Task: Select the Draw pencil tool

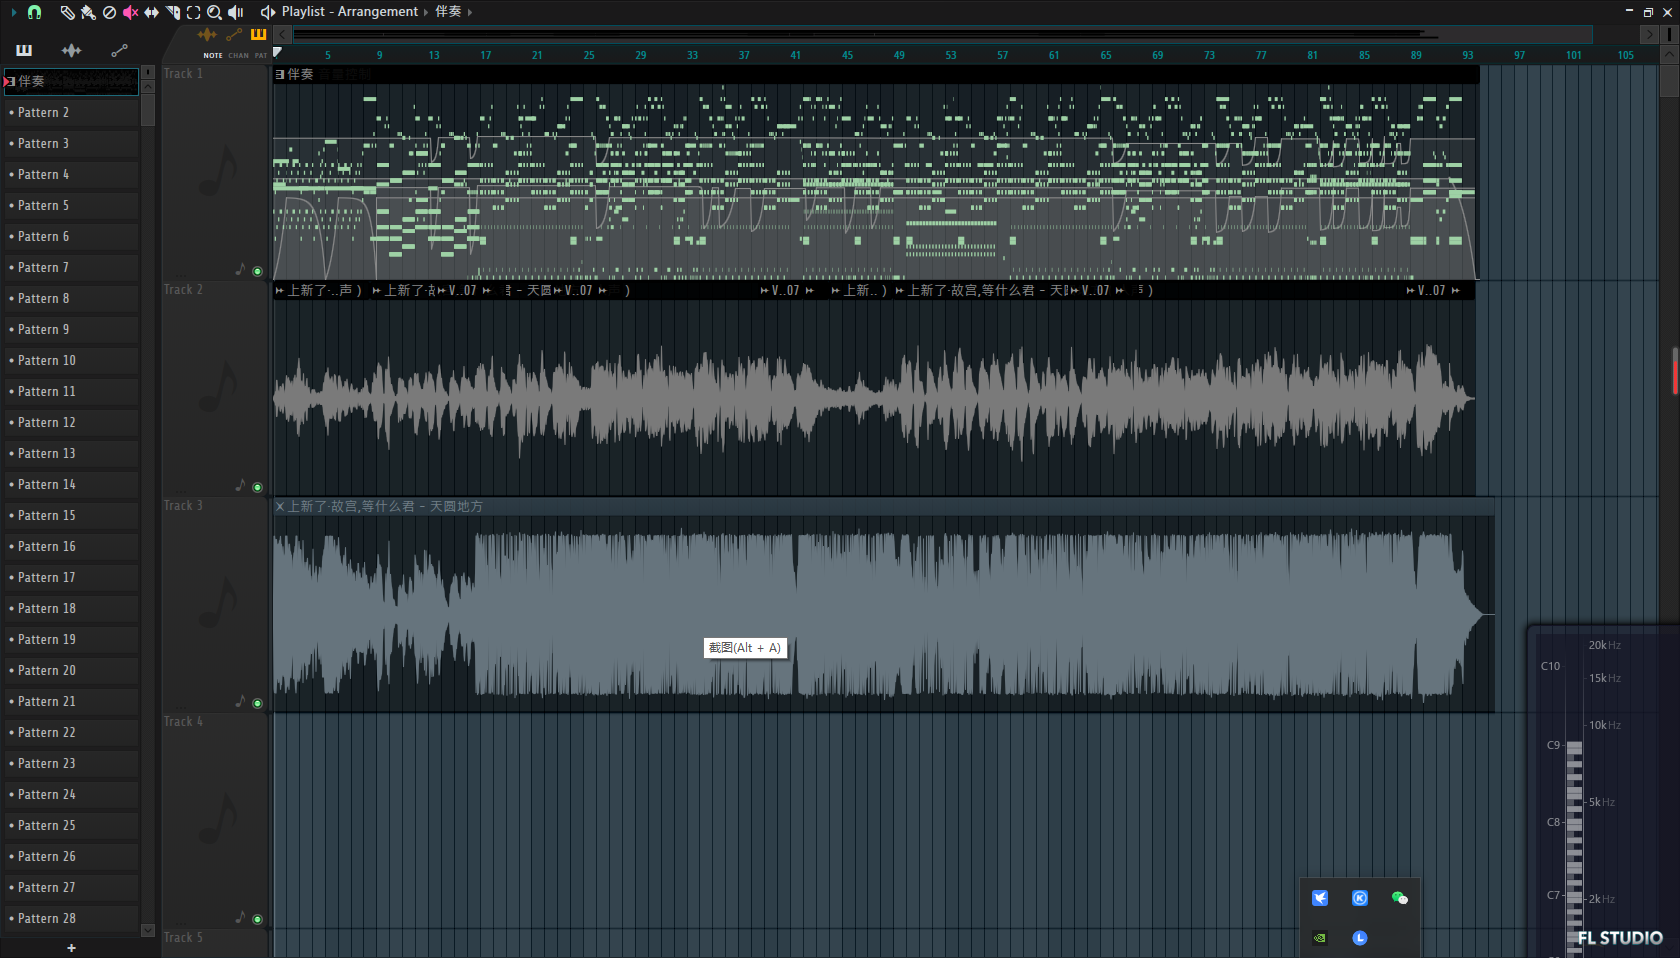Action: point(67,12)
